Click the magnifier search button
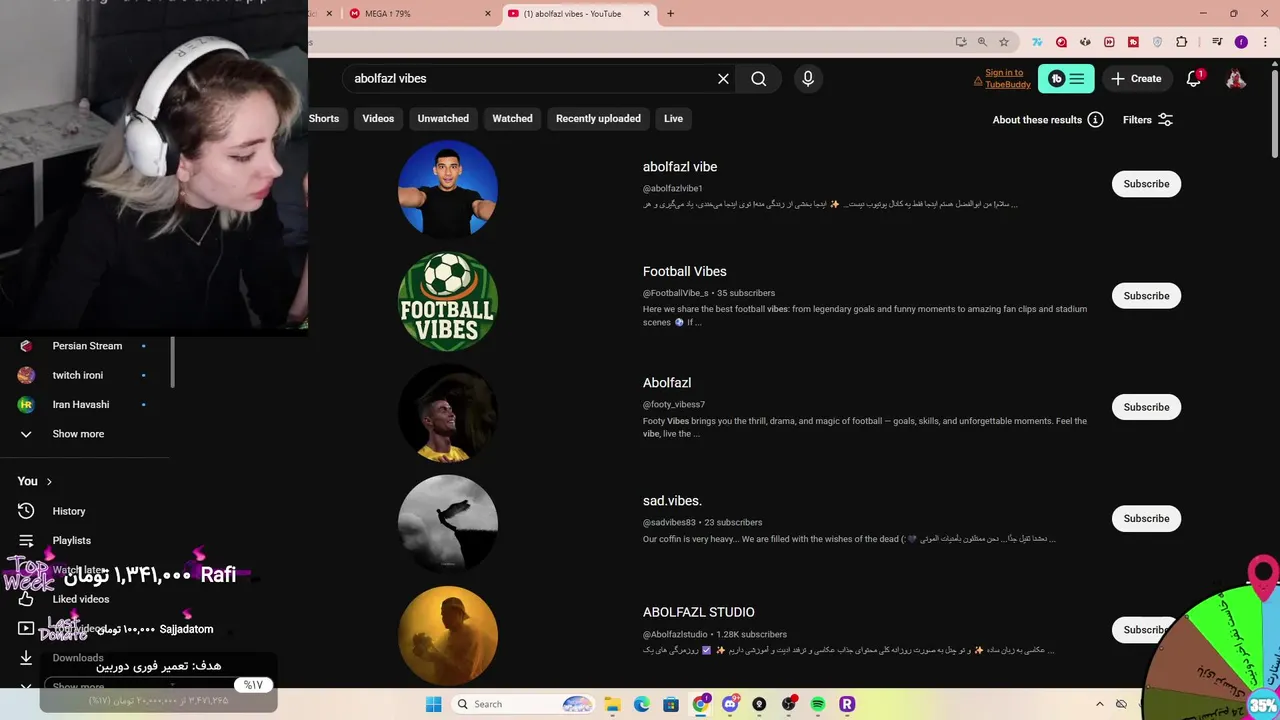Image resolution: width=1280 pixels, height=720 pixels. pos(759,79)
